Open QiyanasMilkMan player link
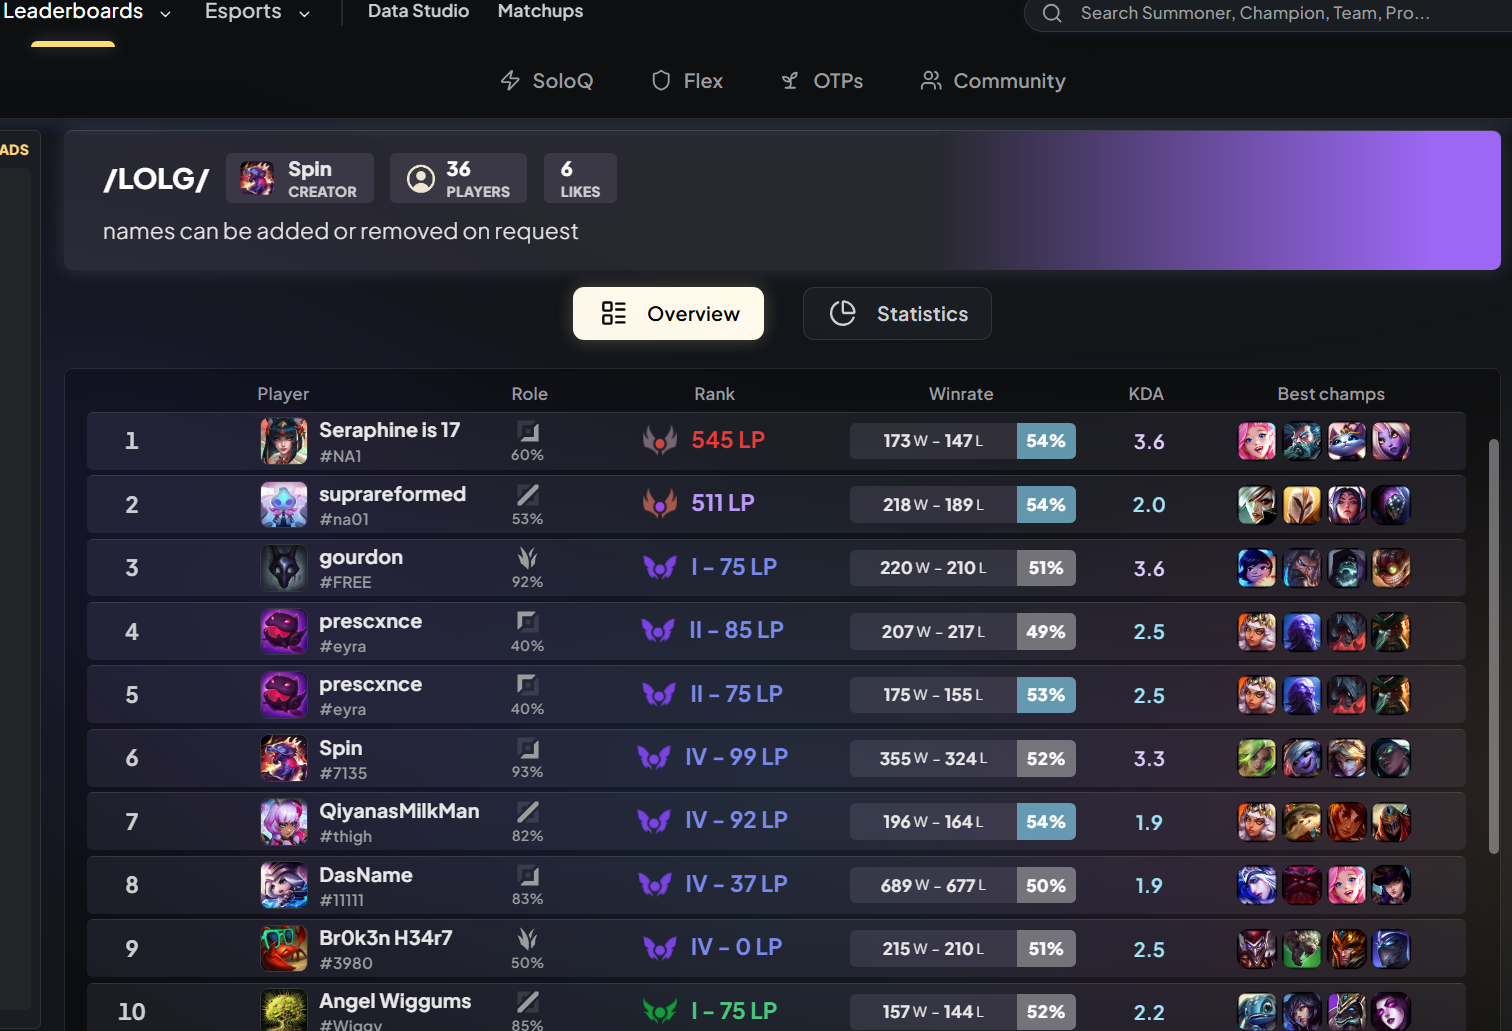This screenshot has height=1031, width=1512. click(x=399, y=811)
